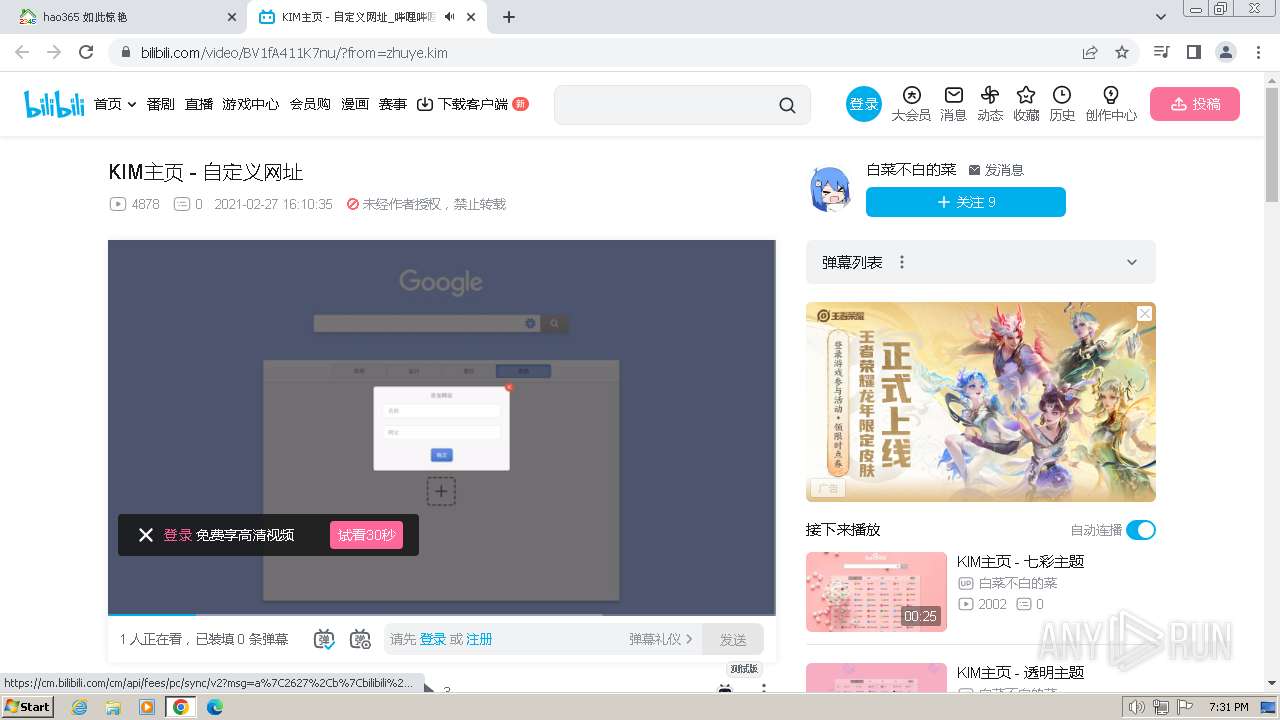Expand the 弹幕列表 chevron
1280x720 pixels.
1132,262
